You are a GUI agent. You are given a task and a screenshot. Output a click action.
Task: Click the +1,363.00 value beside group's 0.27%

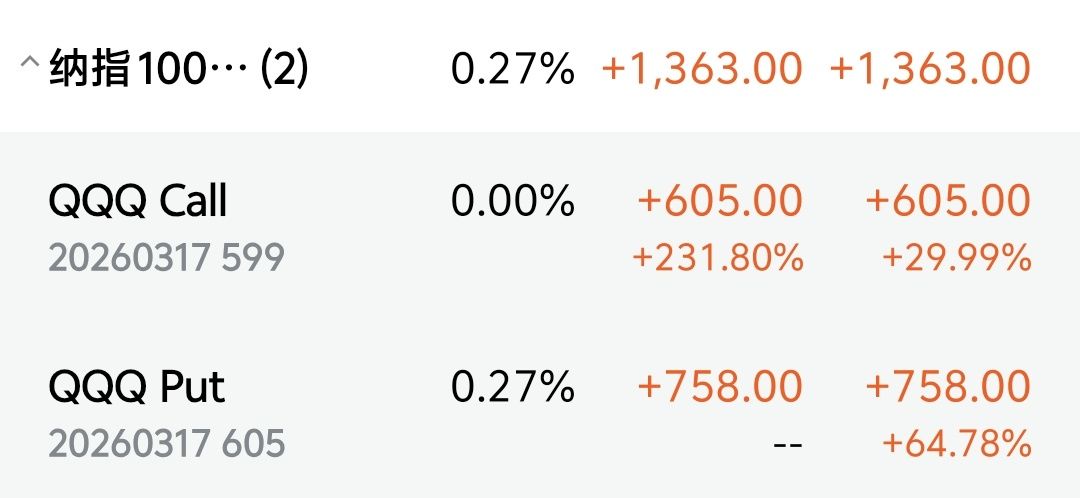point(702,69)
